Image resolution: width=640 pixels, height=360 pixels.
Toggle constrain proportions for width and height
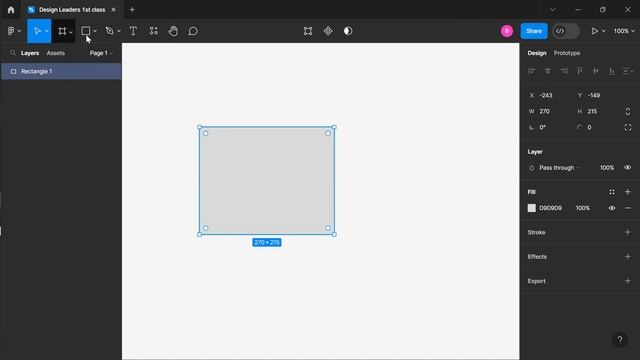tap(628, 111)
